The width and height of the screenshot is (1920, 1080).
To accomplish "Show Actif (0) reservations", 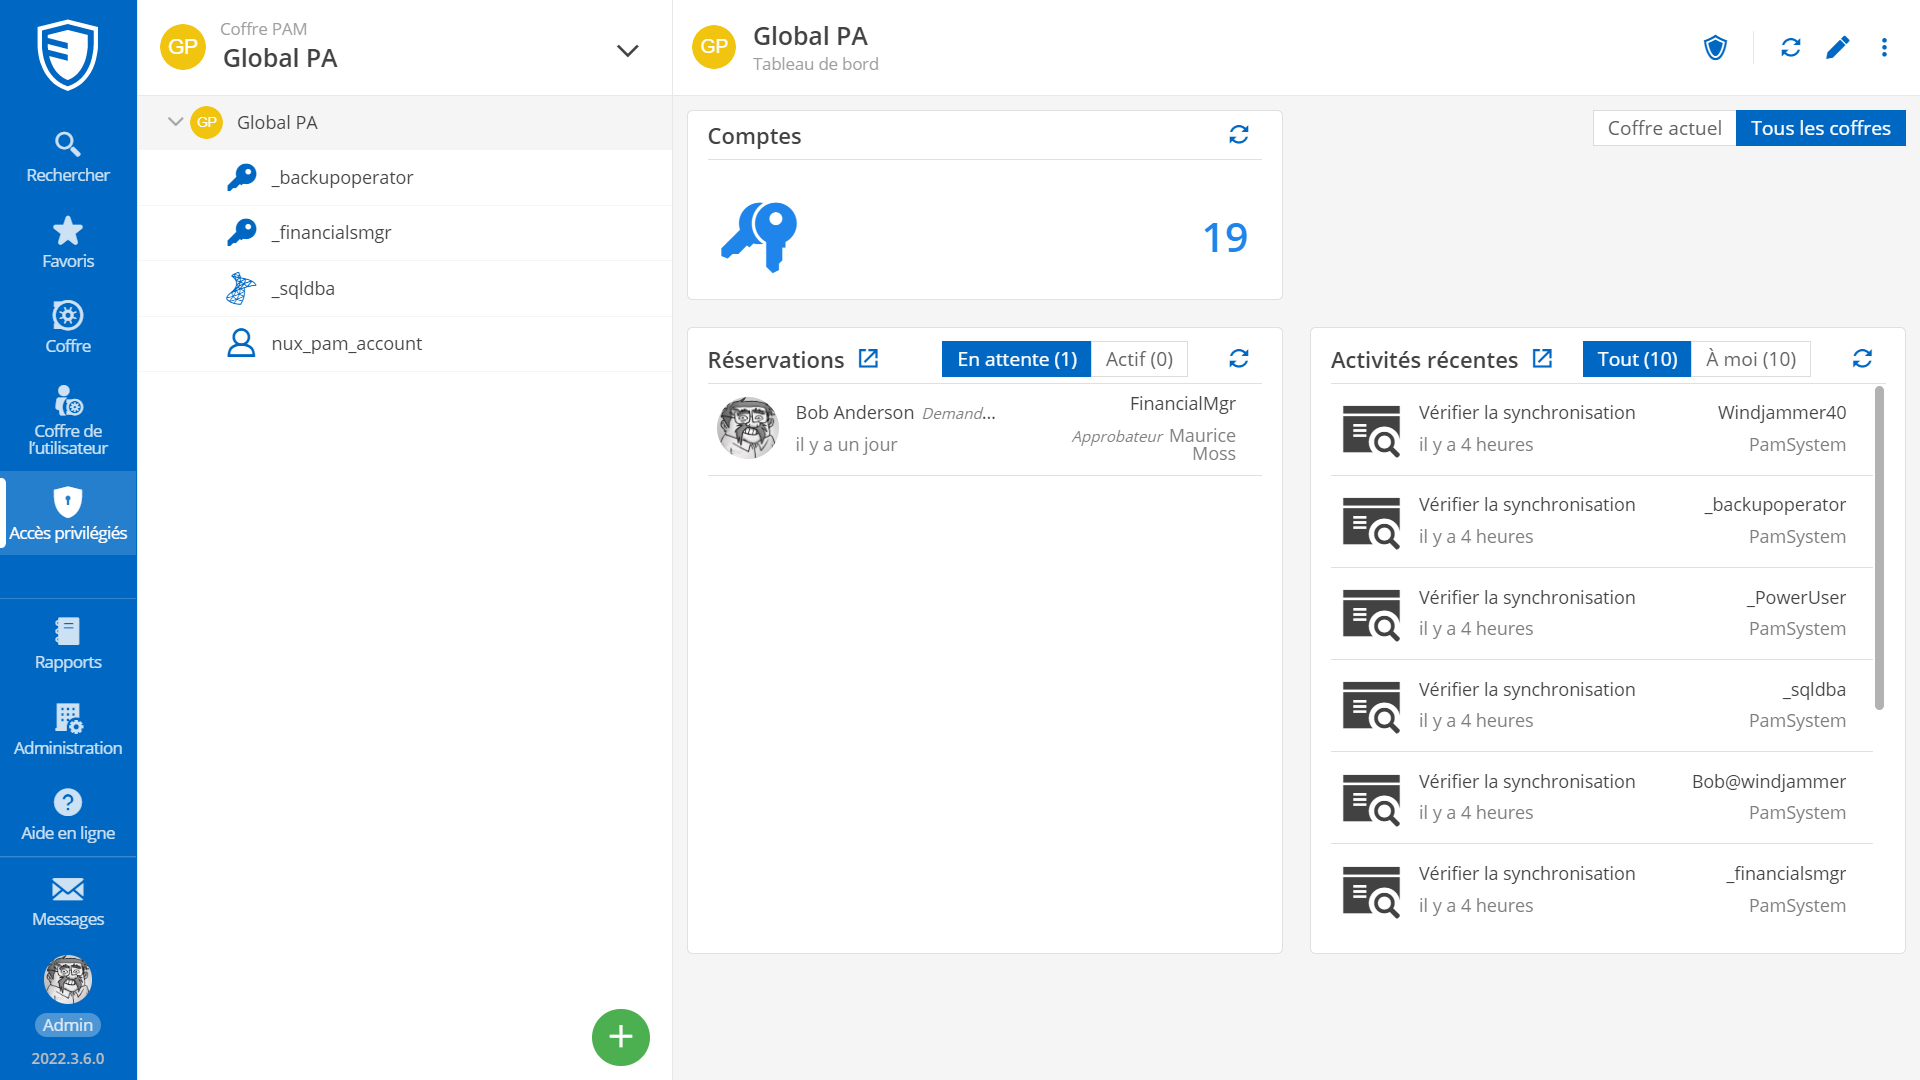I will [1138, 359].
